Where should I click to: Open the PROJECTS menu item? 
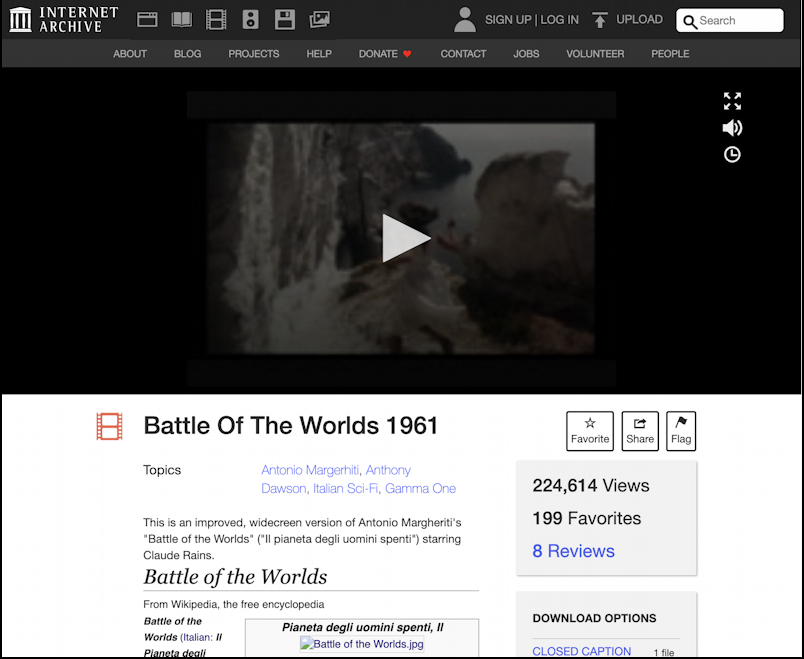click(x=254, y=54)
